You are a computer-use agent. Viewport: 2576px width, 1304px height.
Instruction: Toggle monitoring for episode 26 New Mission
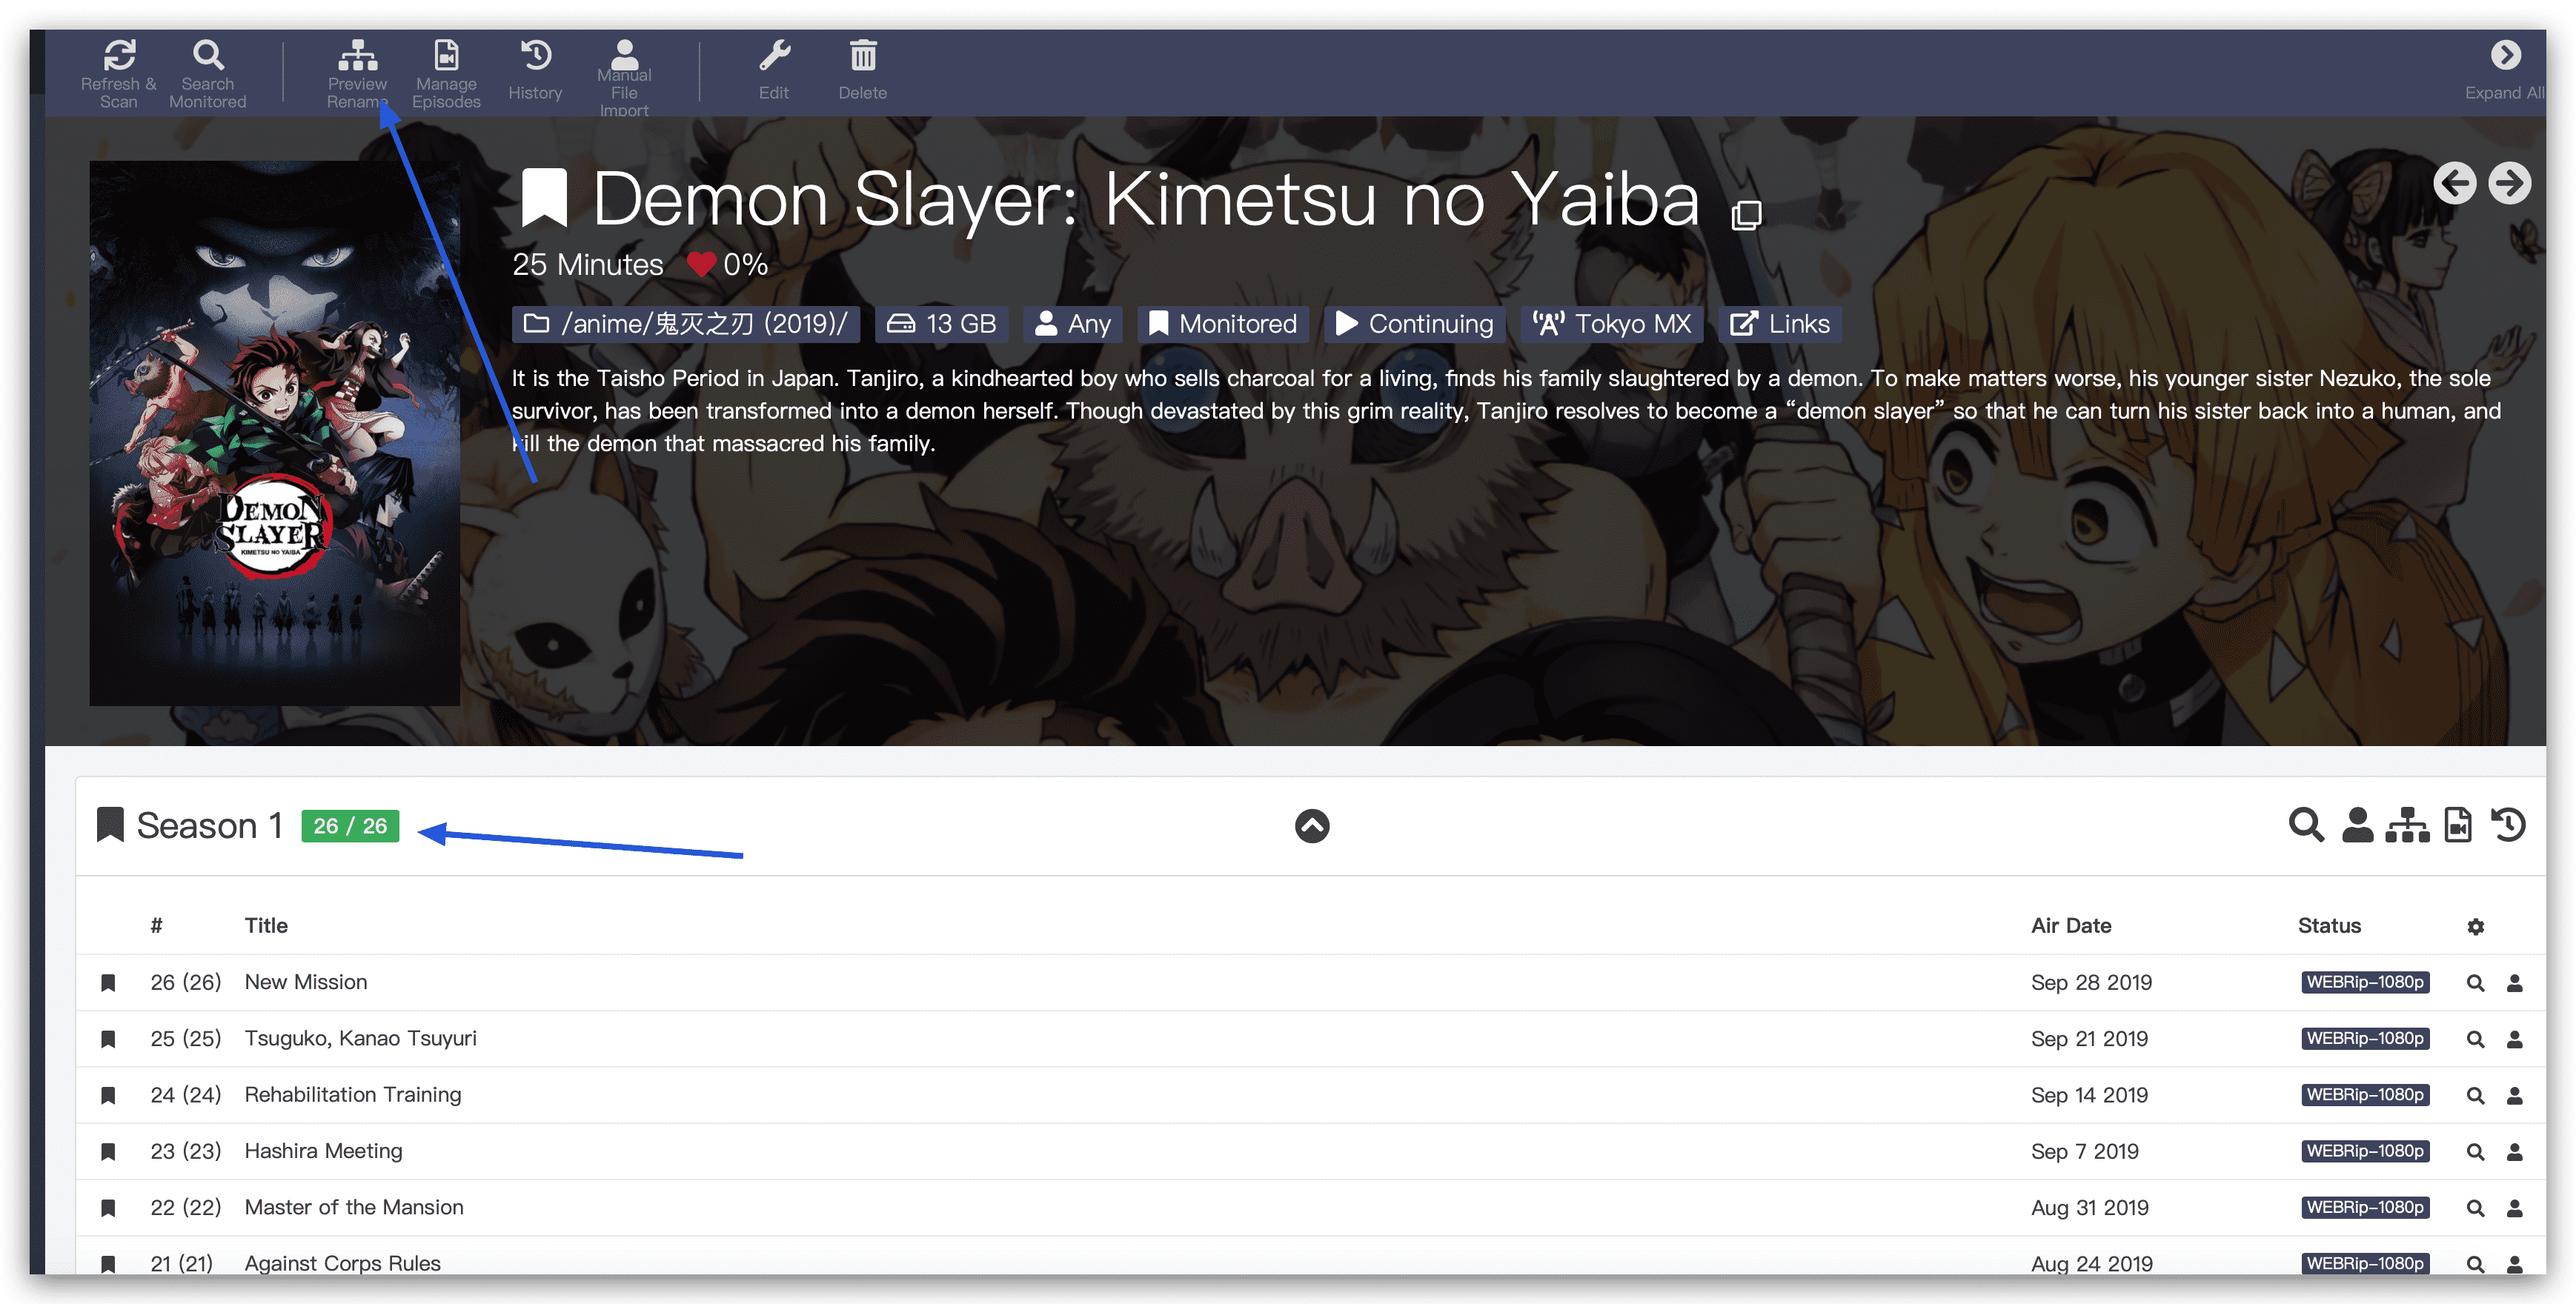(x=108, y=983)
